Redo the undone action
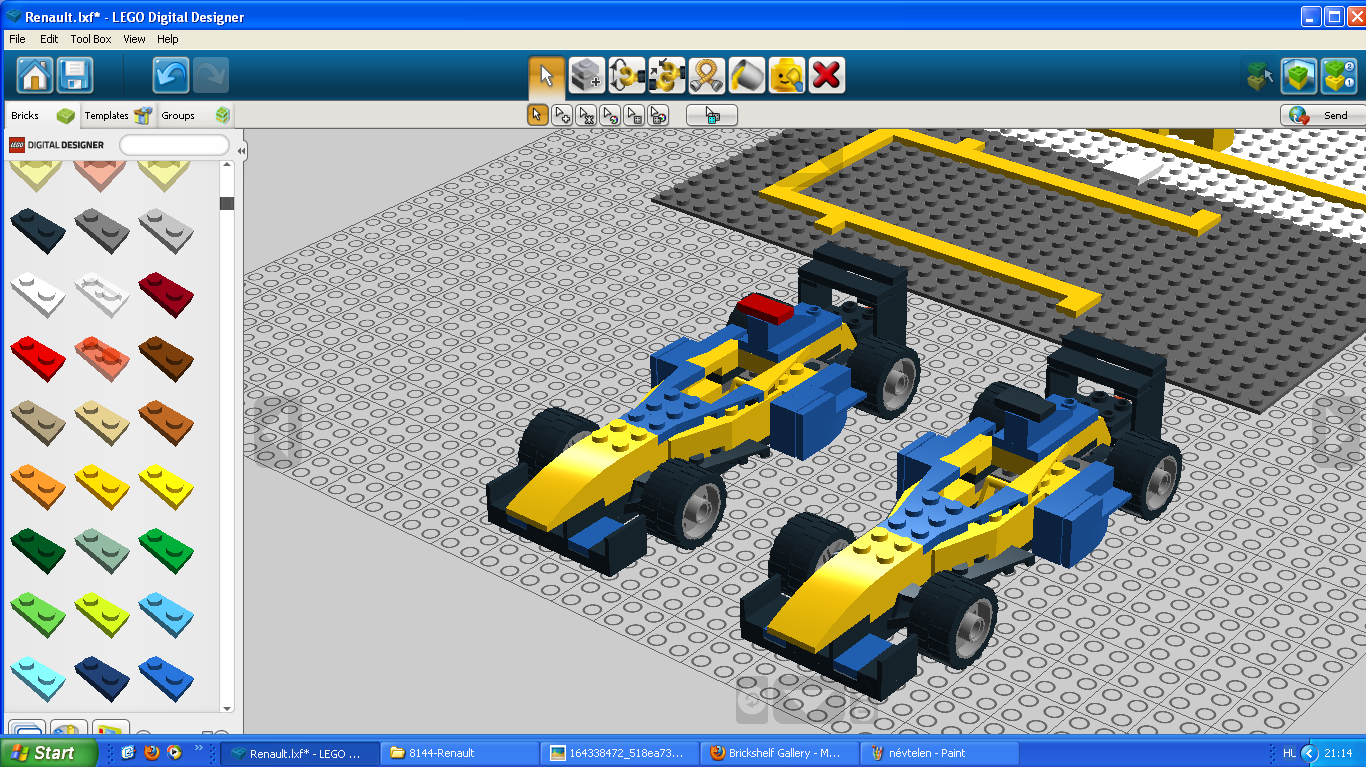 210,75
